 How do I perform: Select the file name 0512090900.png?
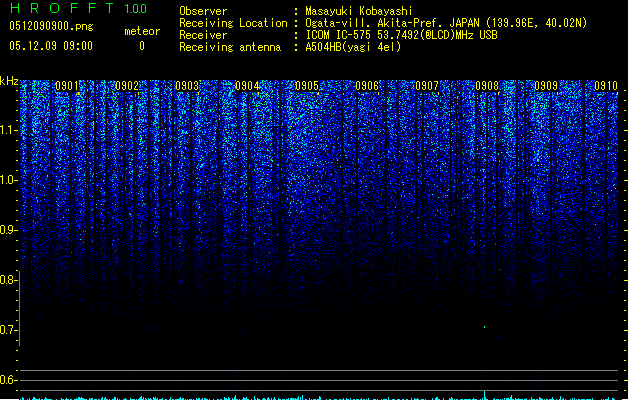pyautogui.click(x=51, y=27)
